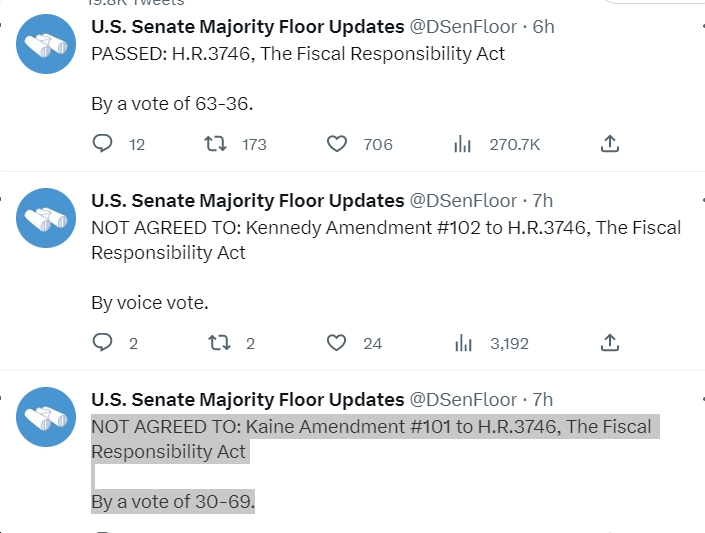Open timestamp 7h on Kaine Amendment tweet
705x533 pixels.
click(543, 400)
